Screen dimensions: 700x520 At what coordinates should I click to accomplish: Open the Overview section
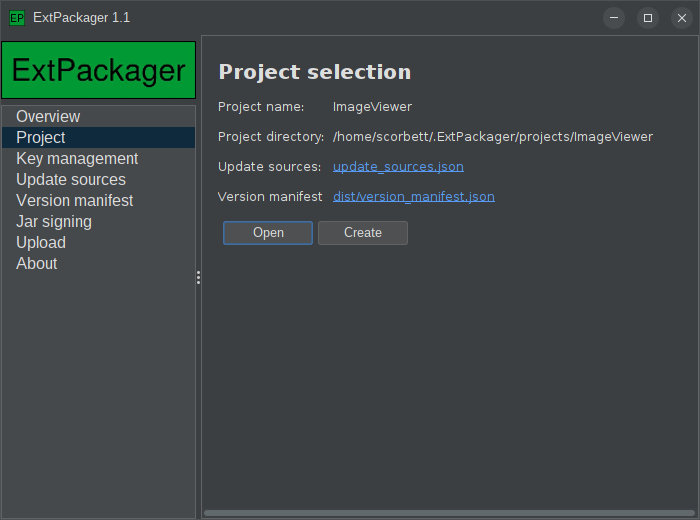(x=99, y=116)
